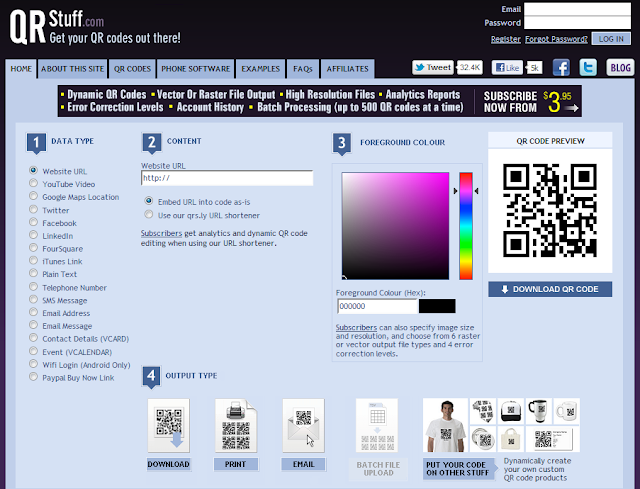Click the Download output type icon
Viewport: 640px width, 489px height.
(169, 425)
